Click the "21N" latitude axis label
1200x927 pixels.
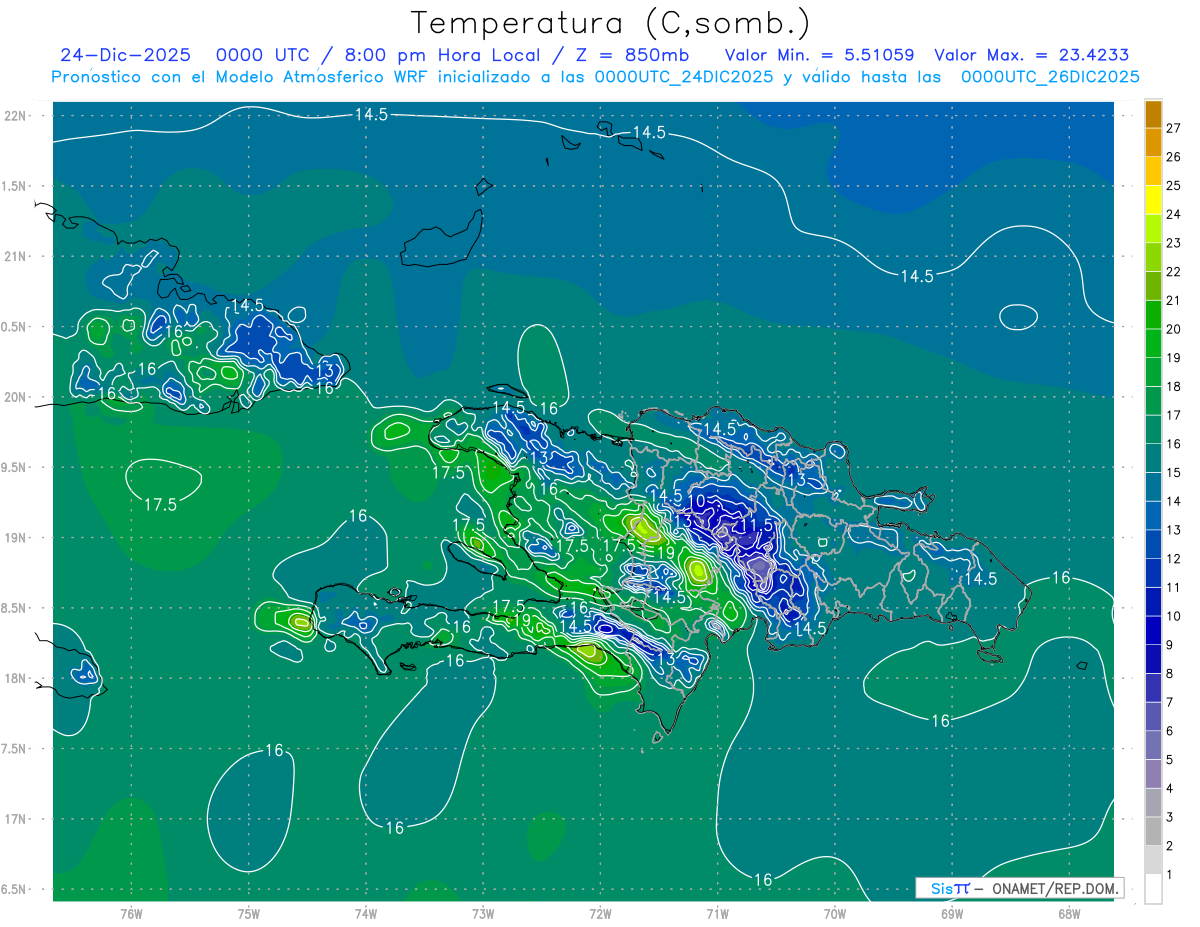pos(16,256)
